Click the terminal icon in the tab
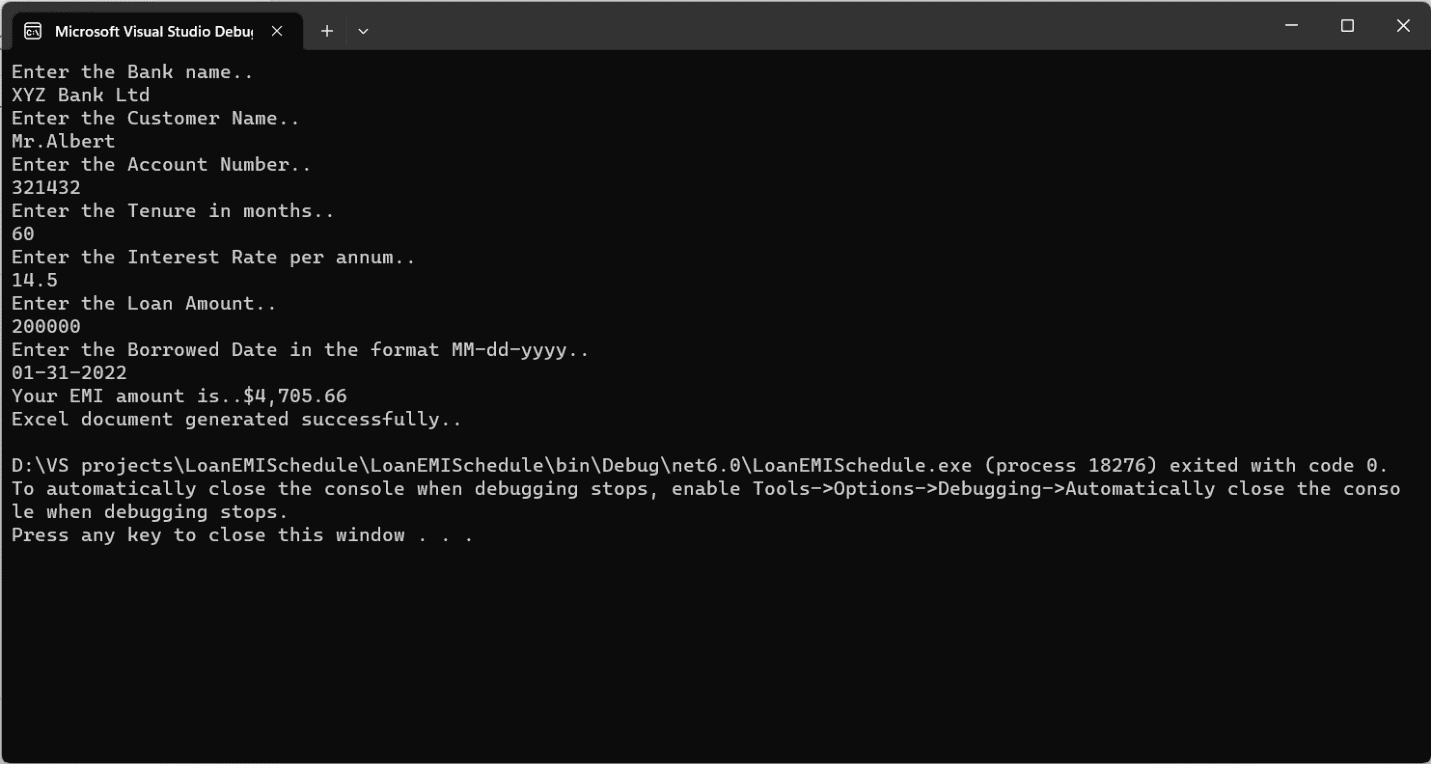Screen dimensions: 1431x764 [32, 31]
